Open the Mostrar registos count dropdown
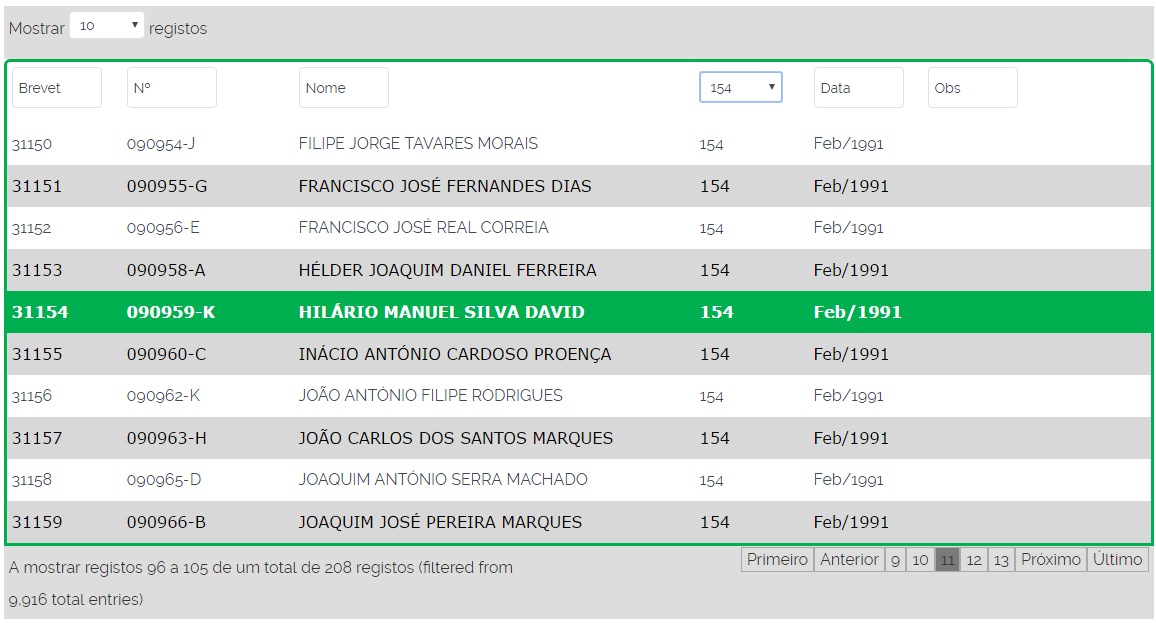 (107, 26)
